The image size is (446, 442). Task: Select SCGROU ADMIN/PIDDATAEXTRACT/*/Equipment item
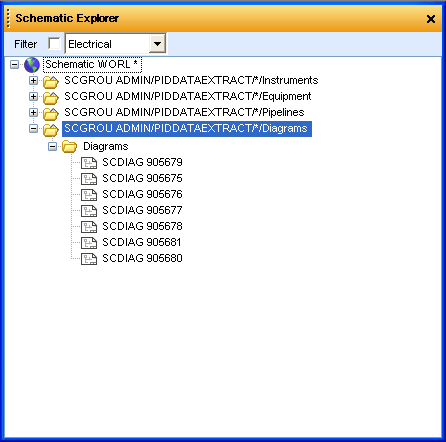pyautogui.click(x=188, y=96)
